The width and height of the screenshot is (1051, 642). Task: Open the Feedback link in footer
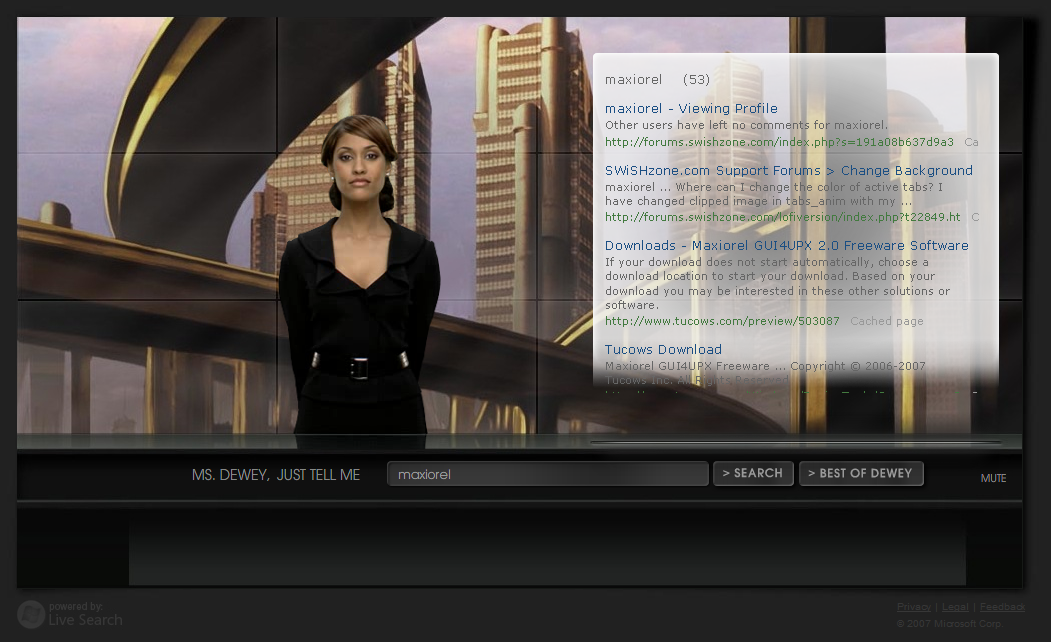point(1002,606)
